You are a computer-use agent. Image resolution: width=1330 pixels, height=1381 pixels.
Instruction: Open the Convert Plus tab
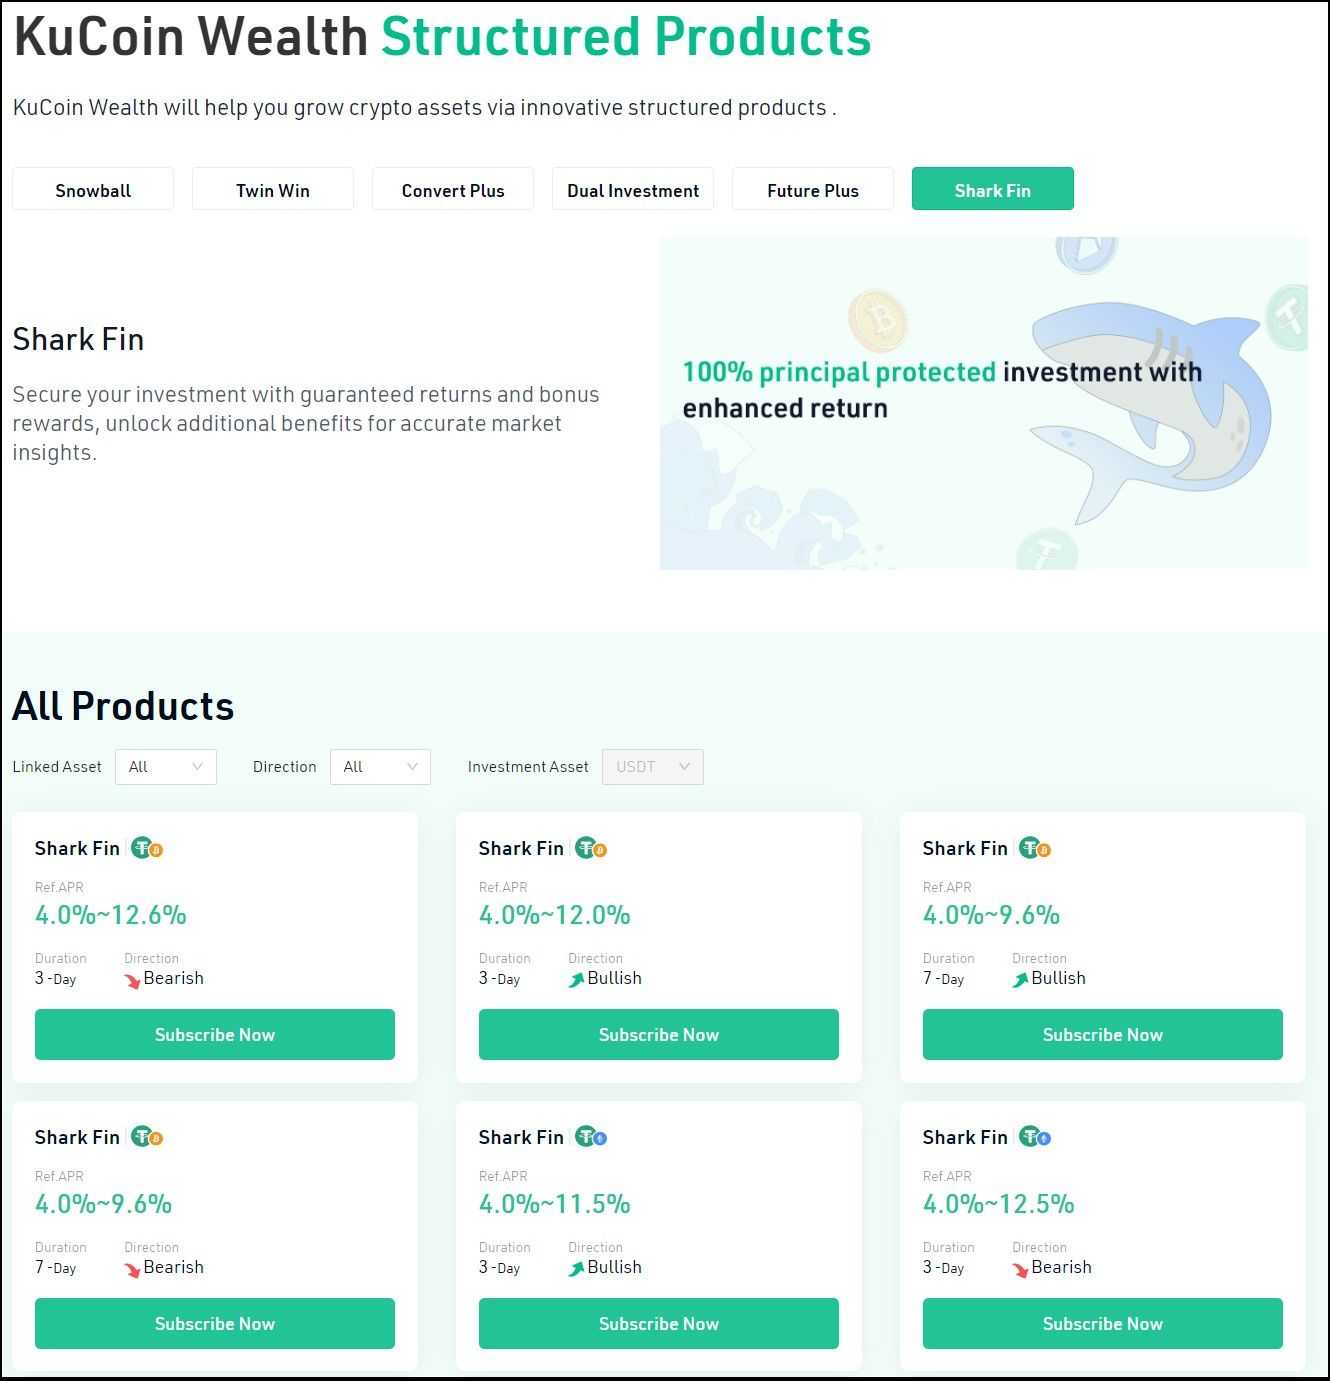[452, 189]
